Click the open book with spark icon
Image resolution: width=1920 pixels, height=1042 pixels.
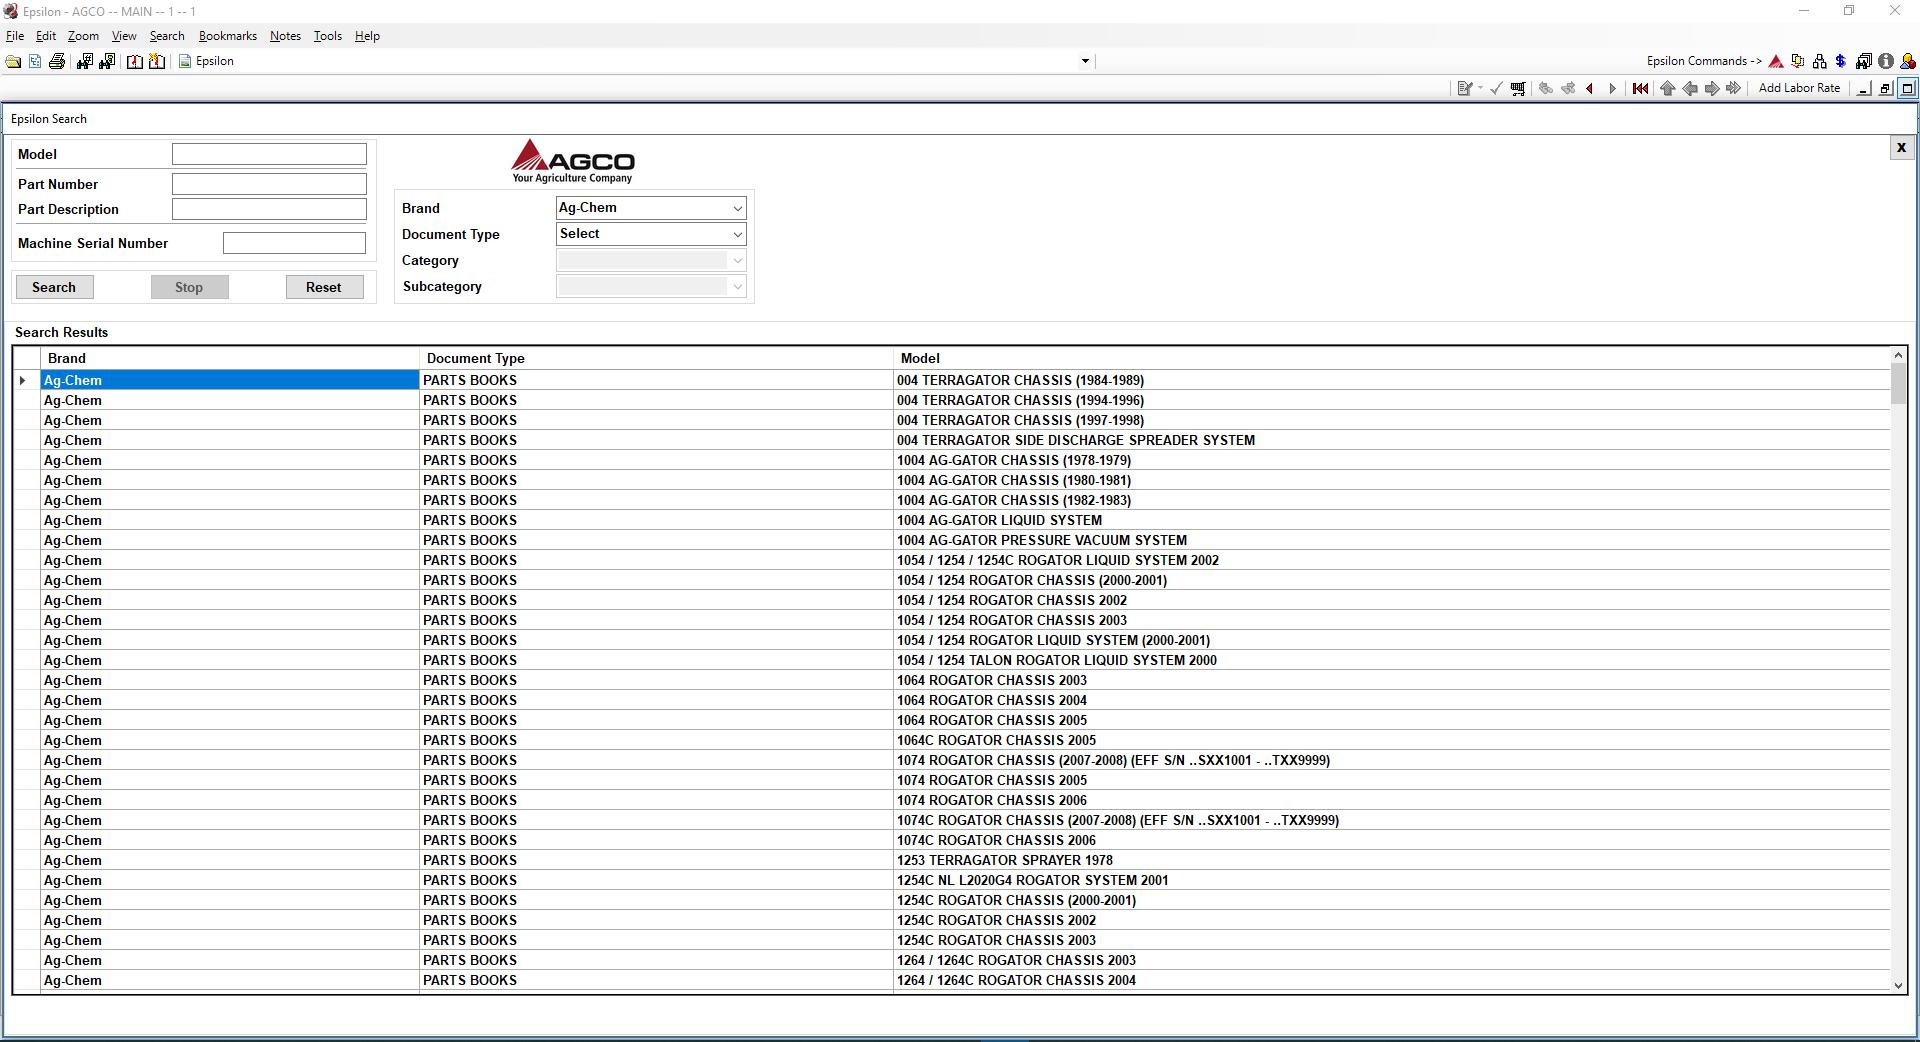click(157, 62)
